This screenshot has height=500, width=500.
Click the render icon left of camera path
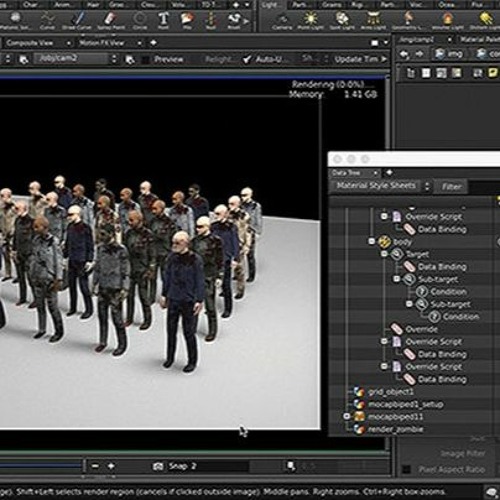[x=23, y=59]
